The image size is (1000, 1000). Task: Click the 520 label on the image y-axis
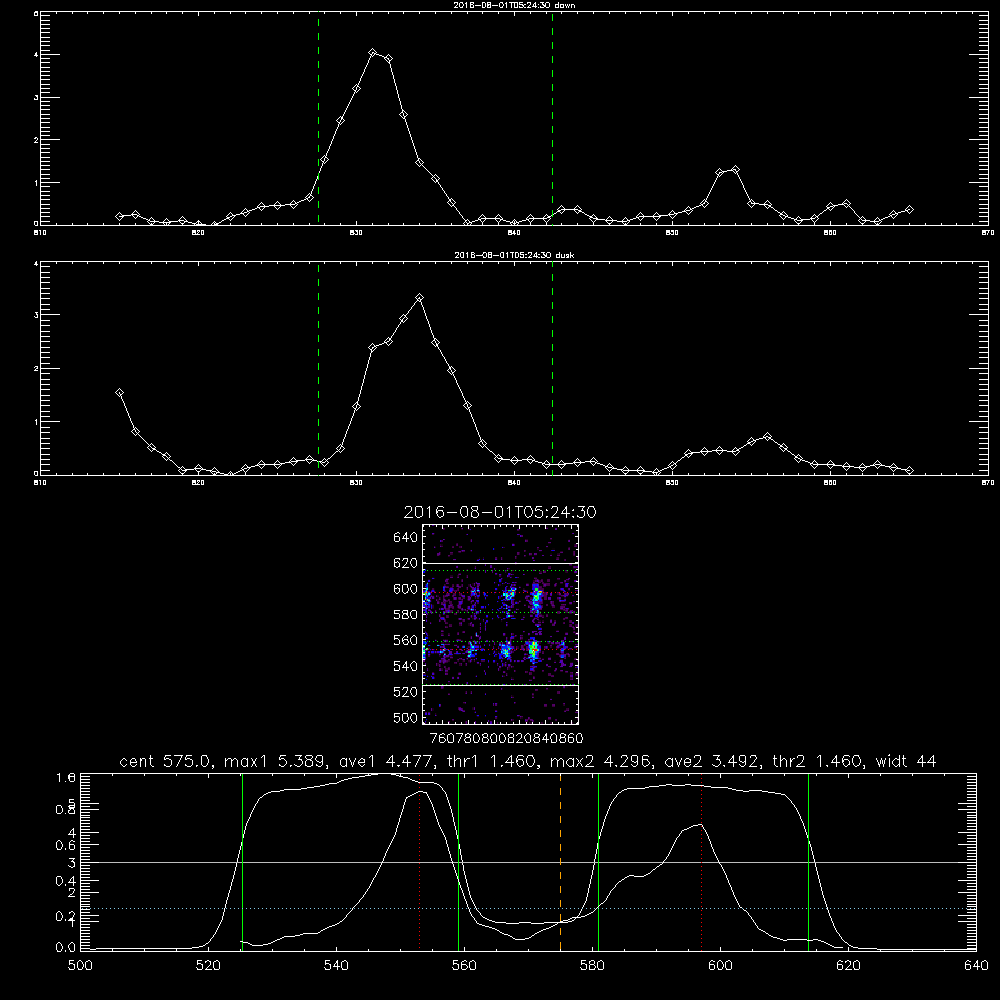(406, 692)
